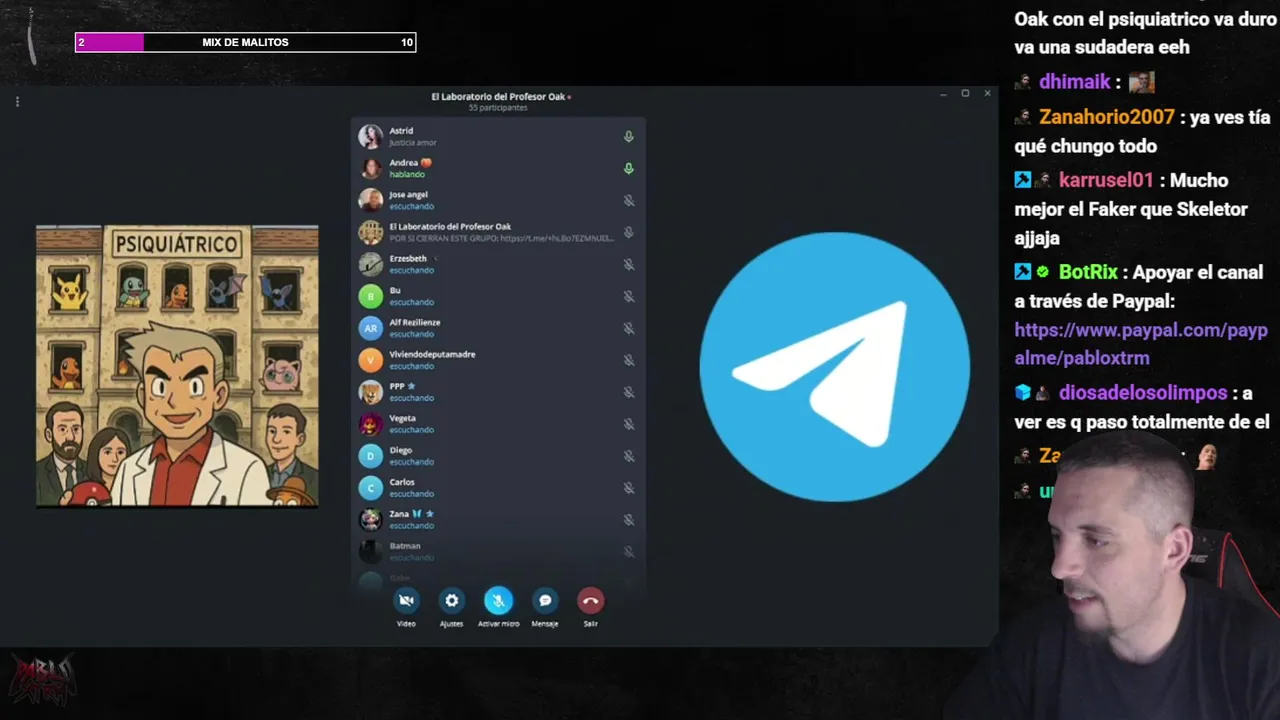Open the Mensaje chat button
Viewport: 1280px width, 720px height.
pos(545,600)
